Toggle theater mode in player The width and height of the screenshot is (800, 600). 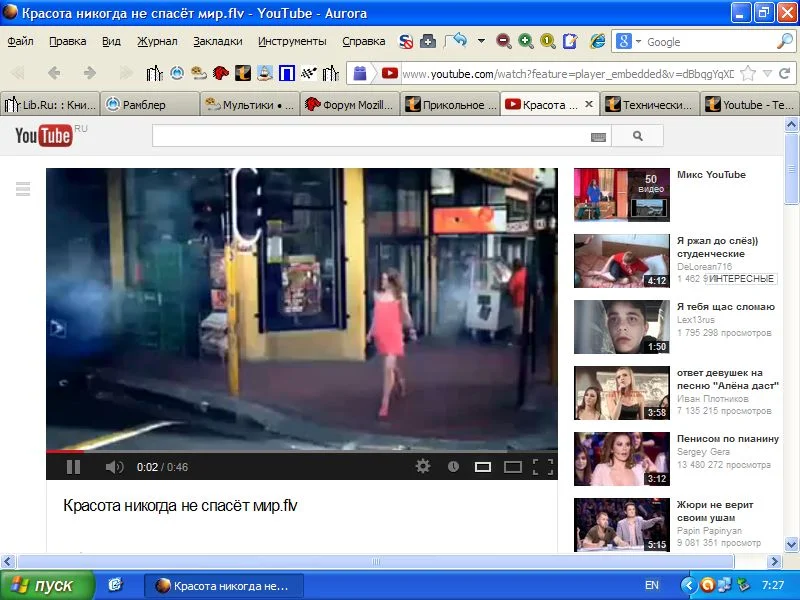click(513, 466)
